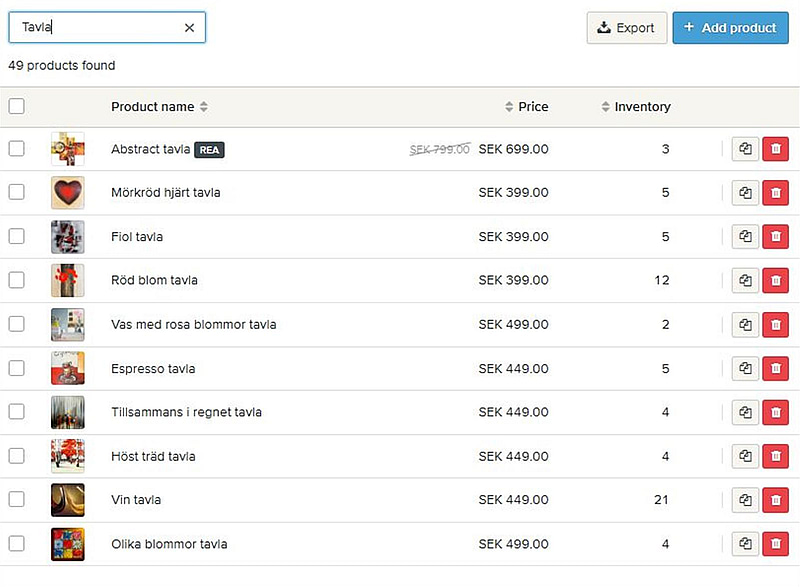Click the Add product button

tap(730, 28)
